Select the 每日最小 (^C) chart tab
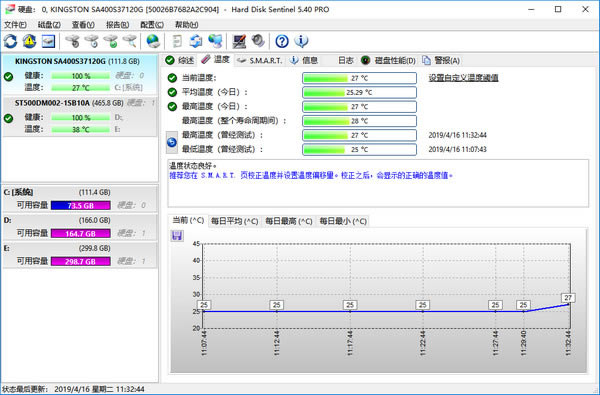 pyautogui.click(x=343, y=221)
